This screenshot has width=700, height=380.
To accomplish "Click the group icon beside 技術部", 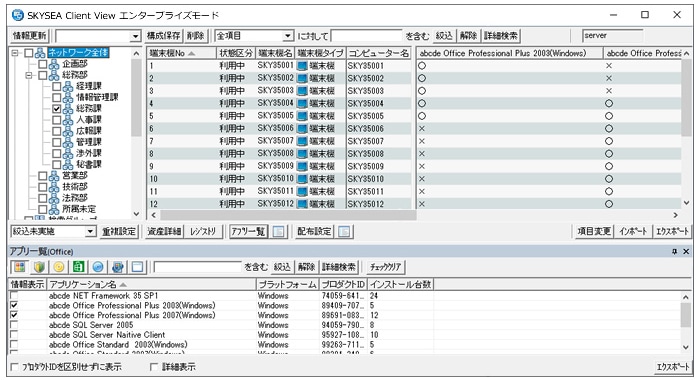I will (x=54, y=187).
